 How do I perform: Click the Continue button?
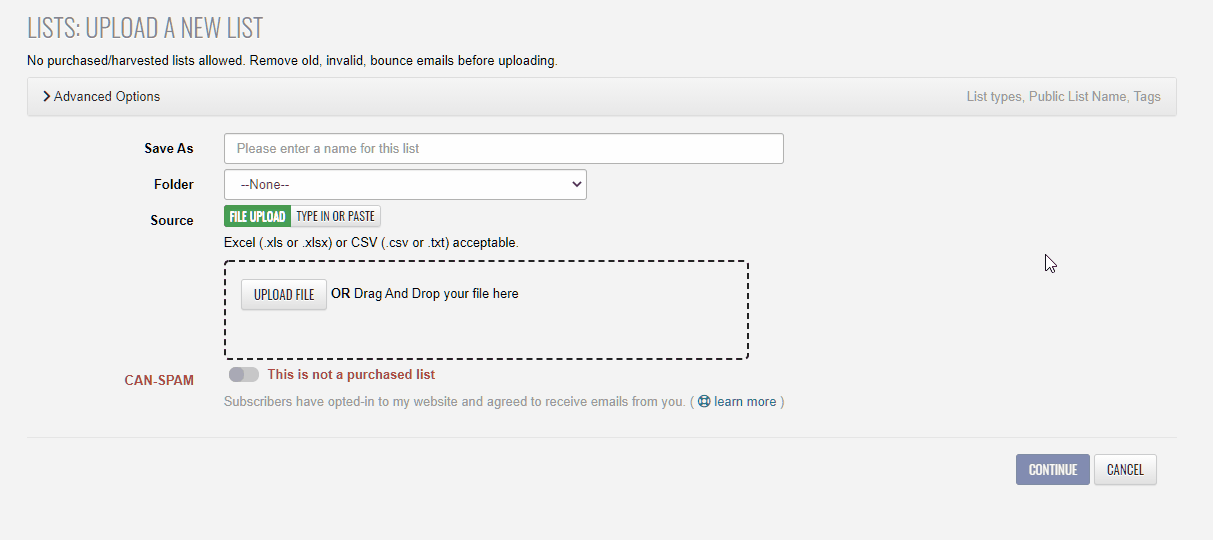[x=1053, y=470]
